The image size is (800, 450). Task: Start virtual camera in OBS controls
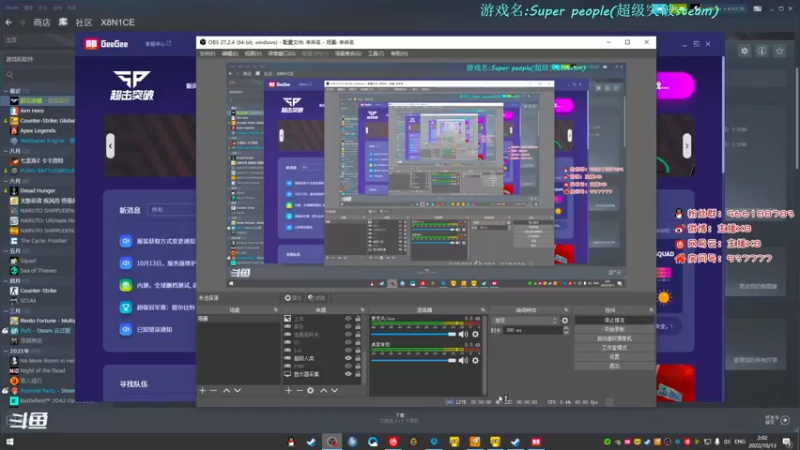pos(614,339)
